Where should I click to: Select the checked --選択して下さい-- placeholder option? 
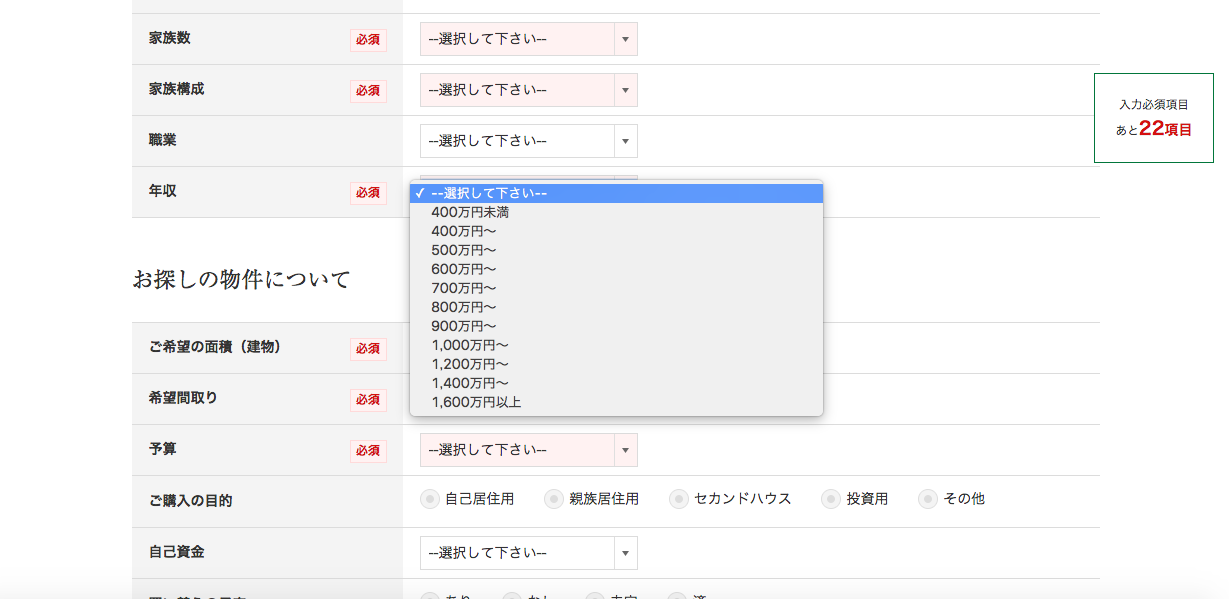pos(489,193)
